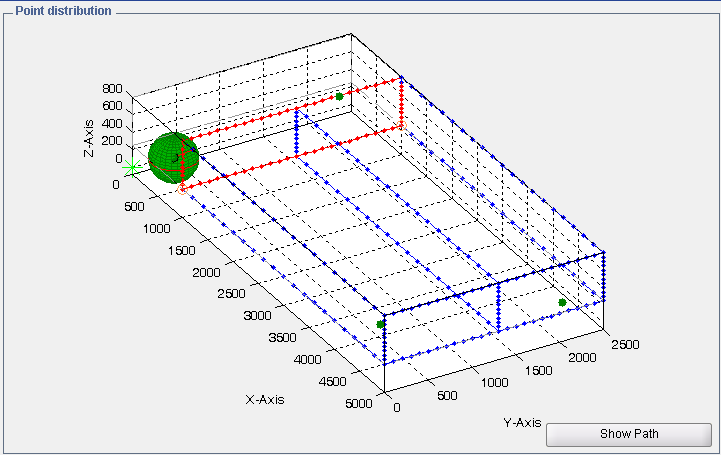
Task: Select the 600 tick on the Z-axis
Action: point(112,106)
